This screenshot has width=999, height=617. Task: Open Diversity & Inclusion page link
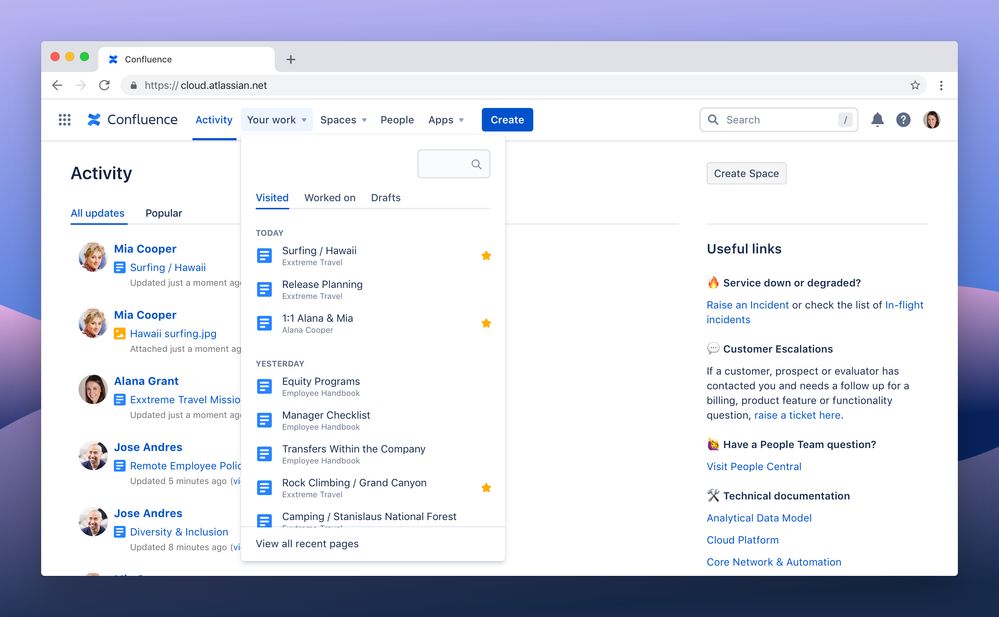click(179, 532)
